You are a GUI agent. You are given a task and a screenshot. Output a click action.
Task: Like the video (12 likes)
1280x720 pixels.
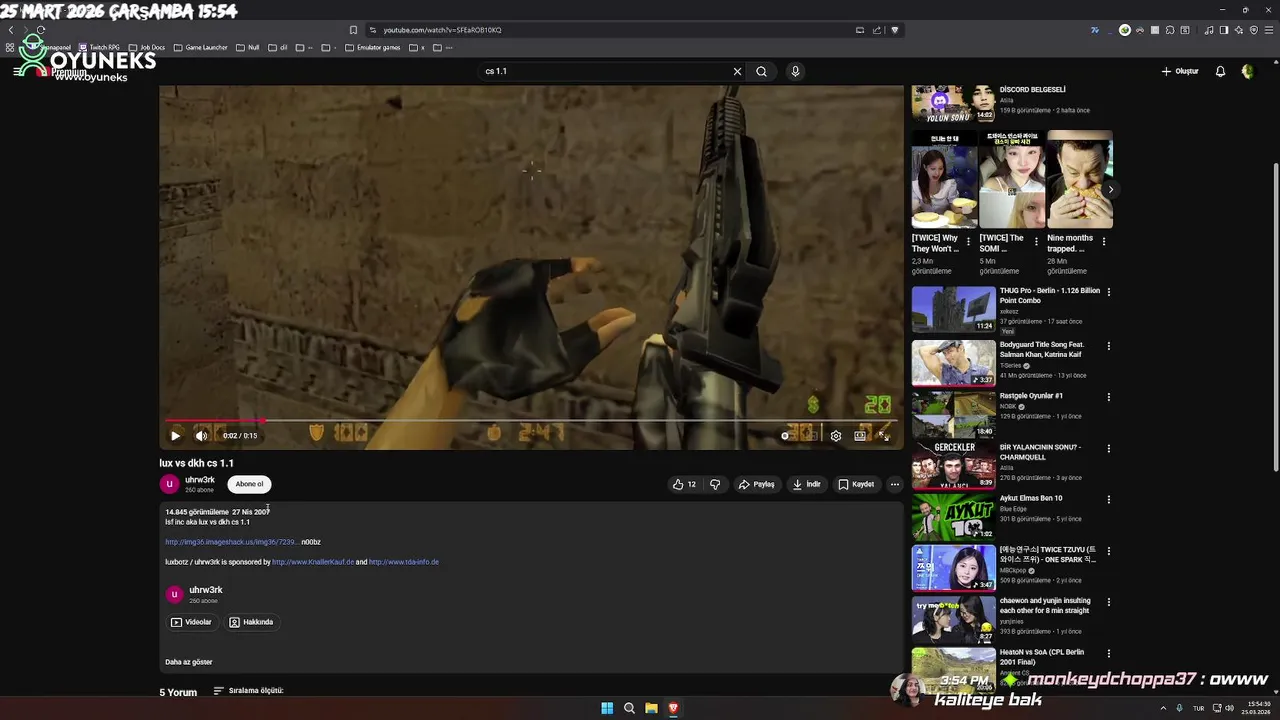click(x=685, y=484)
